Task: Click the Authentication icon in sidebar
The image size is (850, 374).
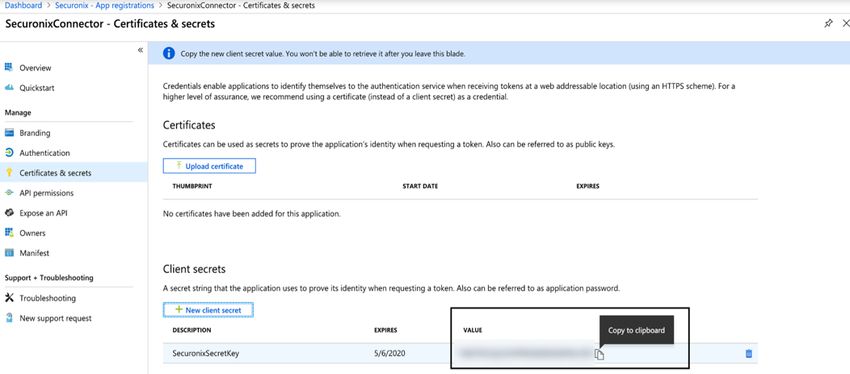Action: [9, 153]
